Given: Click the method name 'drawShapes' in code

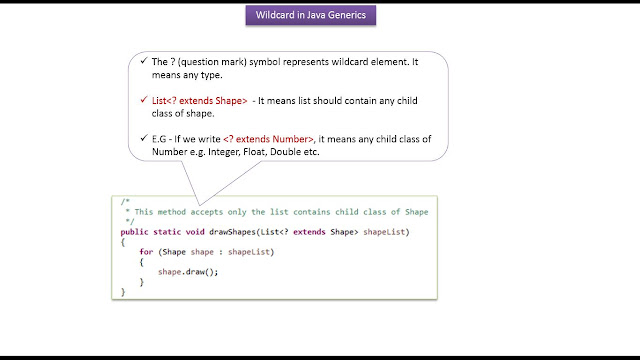Looking at the screenshot, I should click(x=233, y=232).
